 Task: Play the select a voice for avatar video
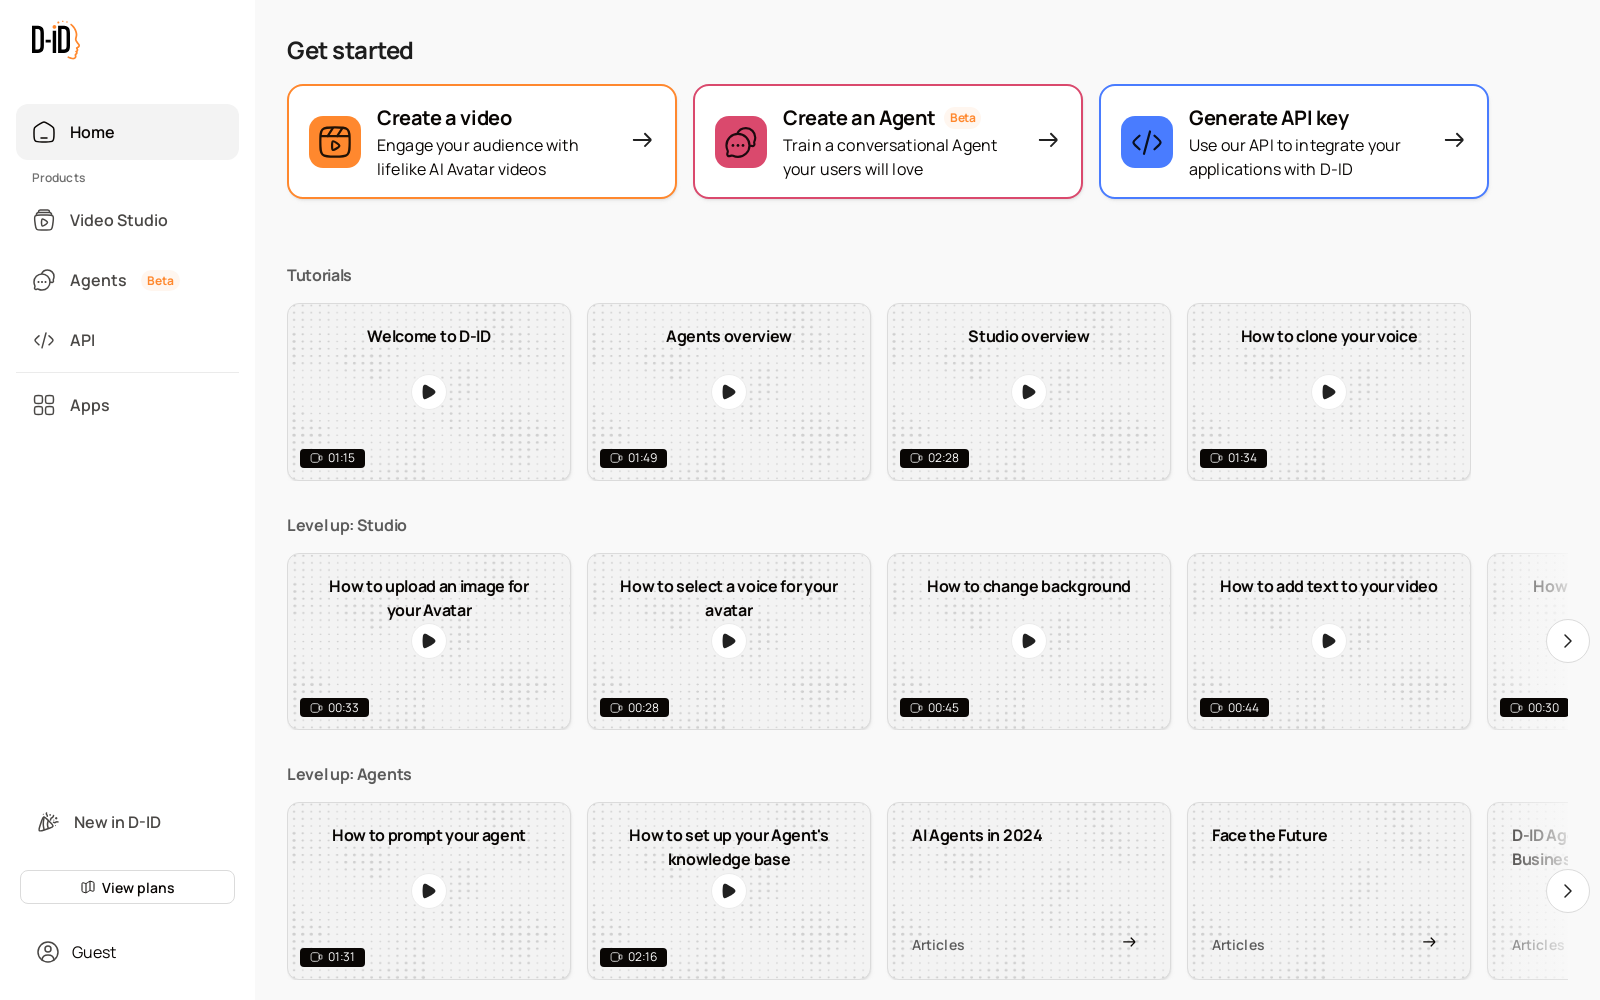pos(729,641)
